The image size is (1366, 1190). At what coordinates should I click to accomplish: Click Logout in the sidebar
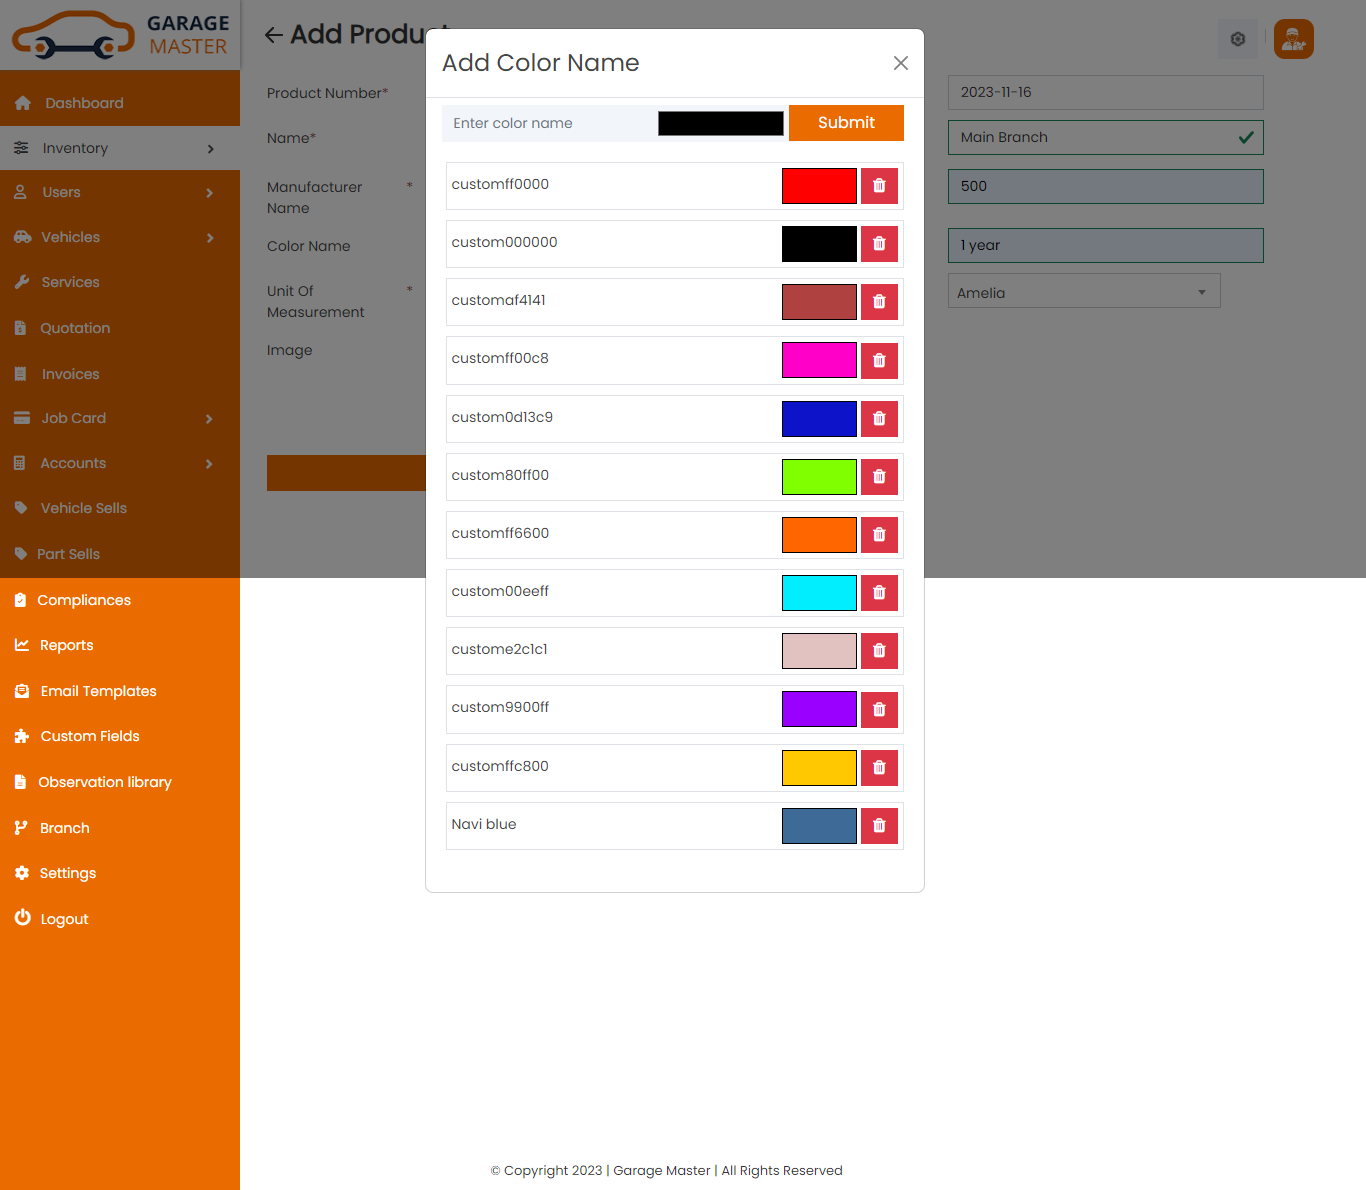[64, 919]
